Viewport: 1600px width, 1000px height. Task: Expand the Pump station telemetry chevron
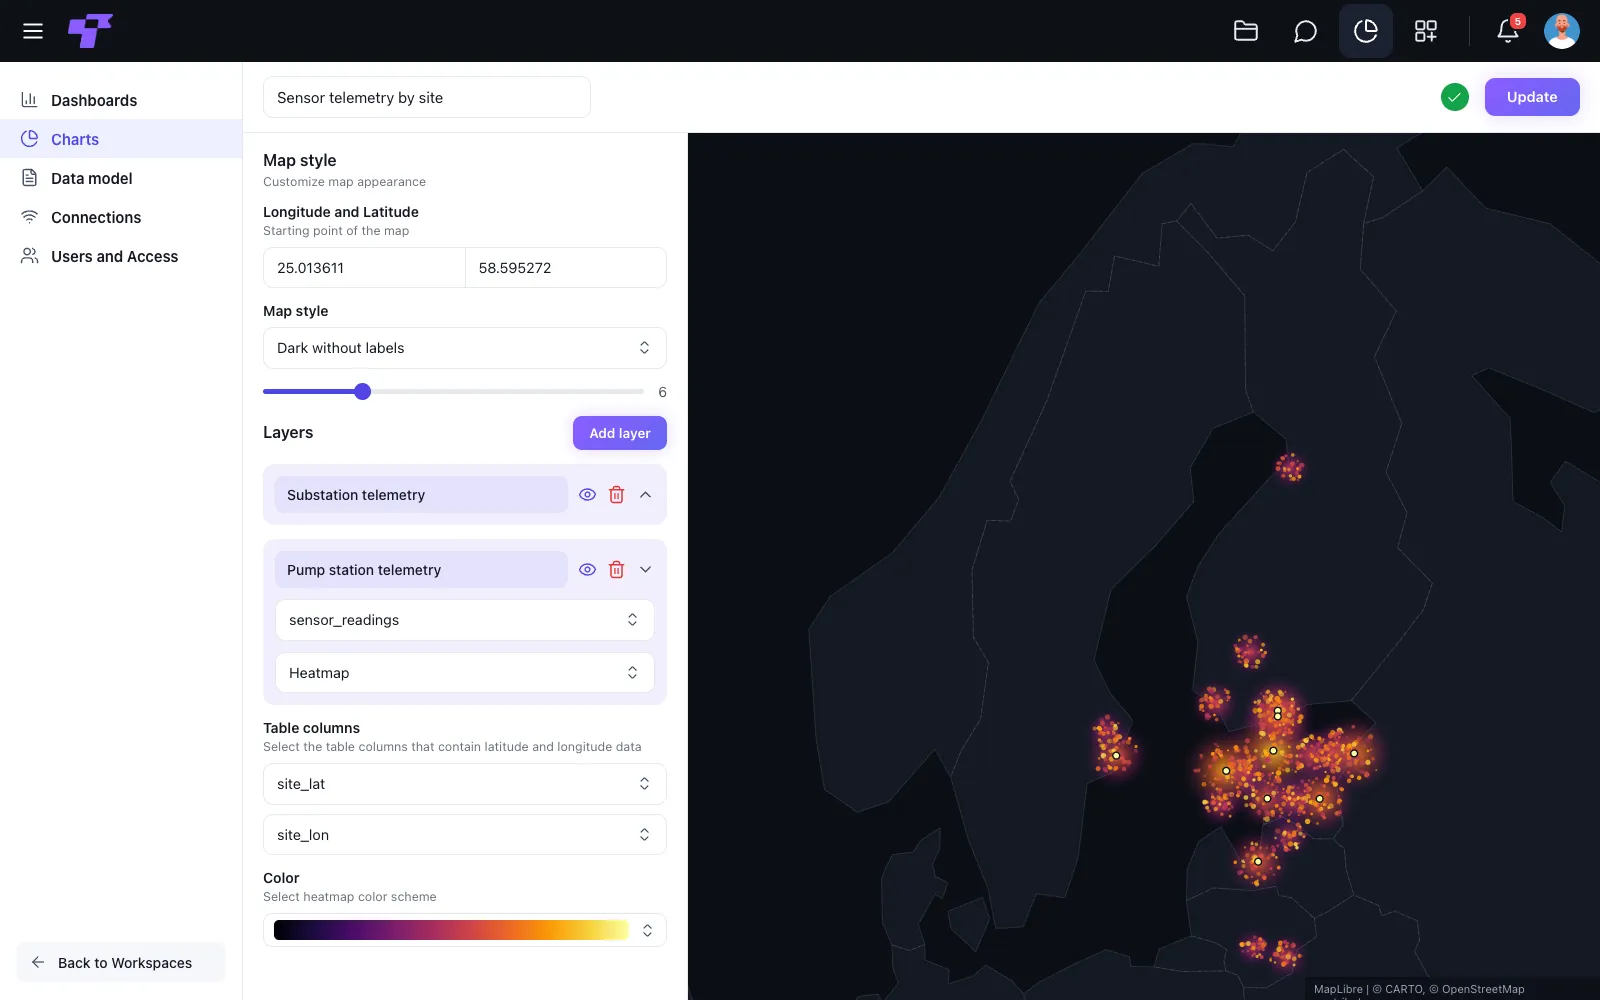(x=645, y=570)
